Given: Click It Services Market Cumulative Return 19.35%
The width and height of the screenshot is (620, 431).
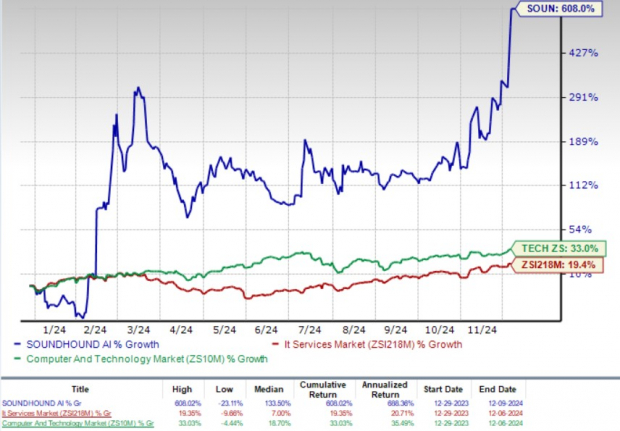Looking at the screenshot, I should [x=342, y=414].
